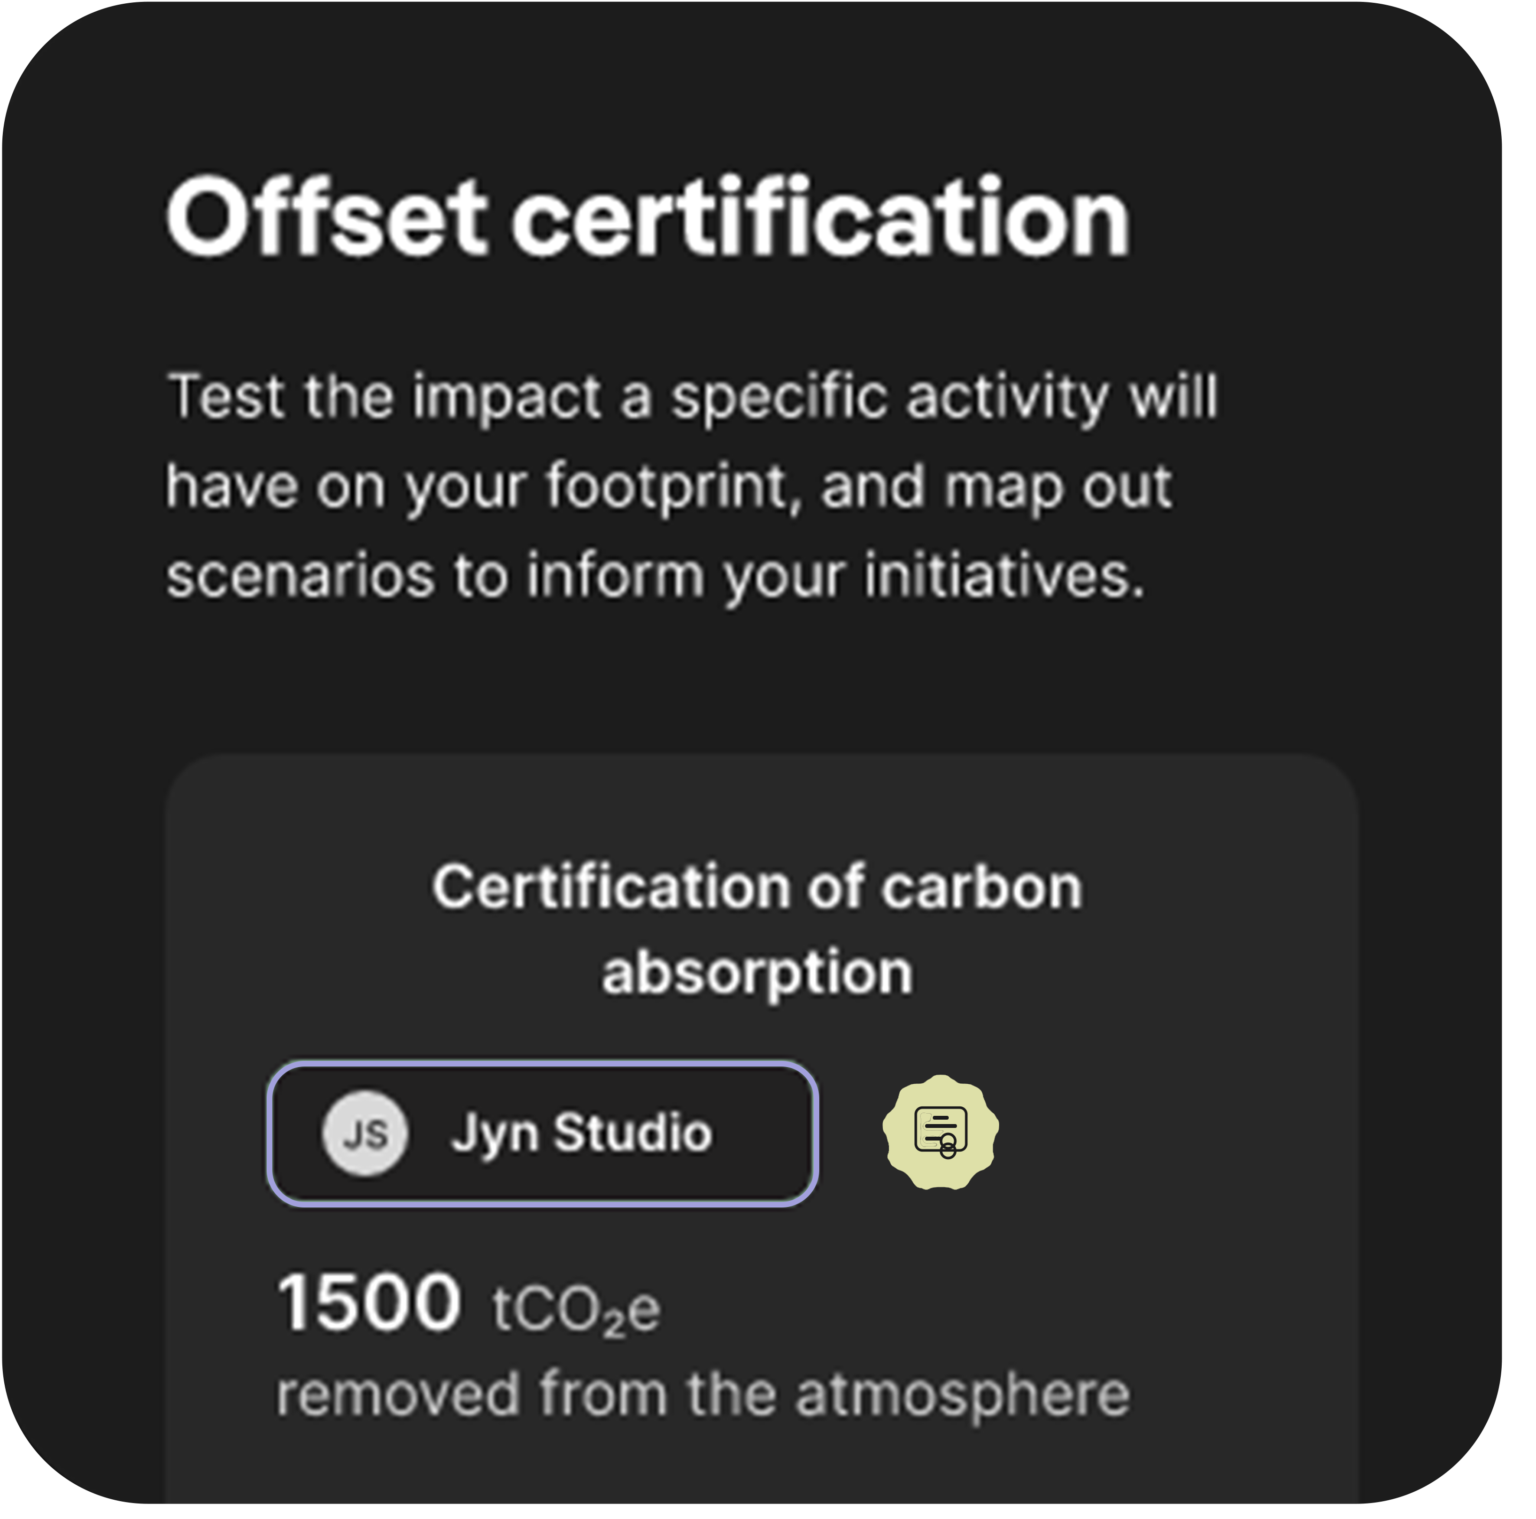Enable the highlighted Jyn Studio entity selector

[543, 1132]
